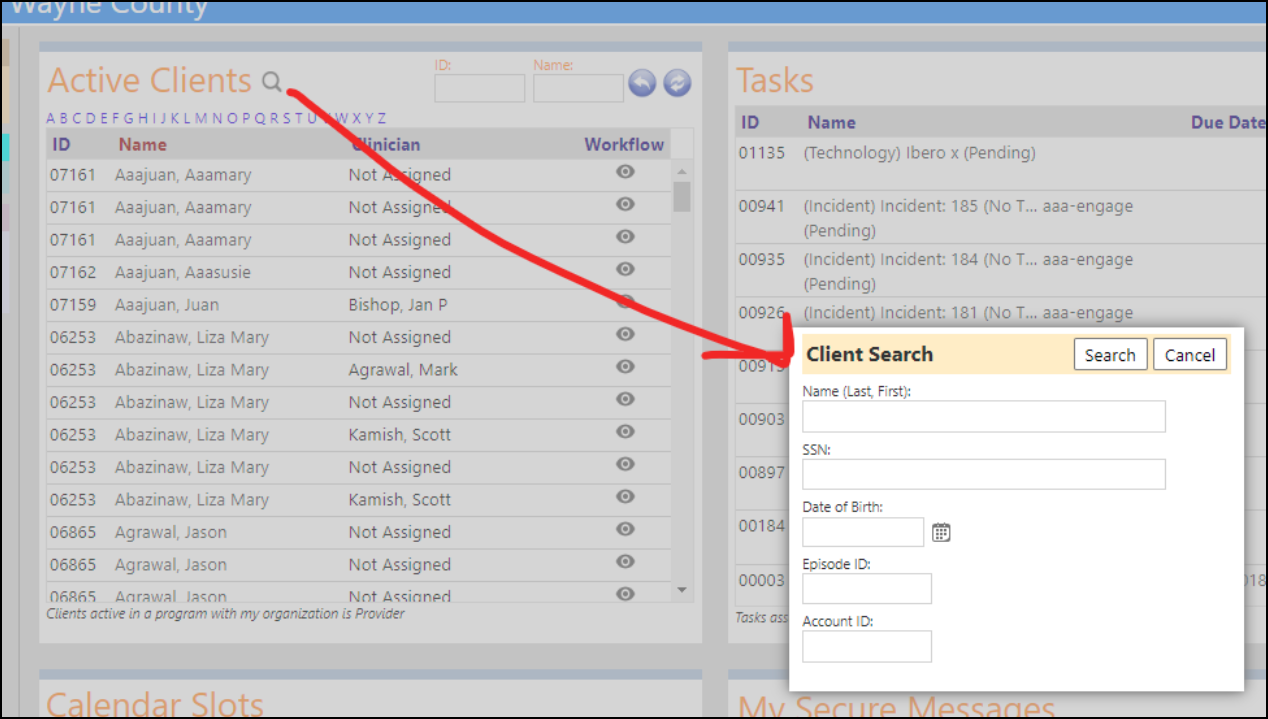
Task: Open client search with the magnifier icon
Action: 272,82
